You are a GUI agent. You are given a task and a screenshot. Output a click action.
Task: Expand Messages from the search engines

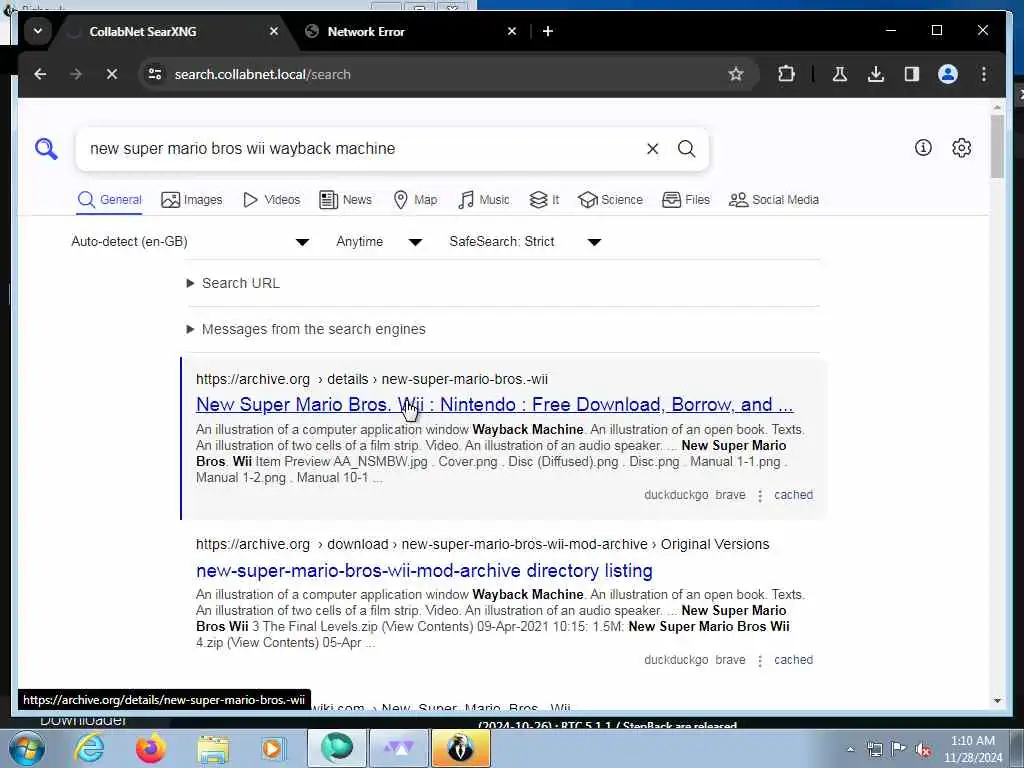[x=306, y=329]
